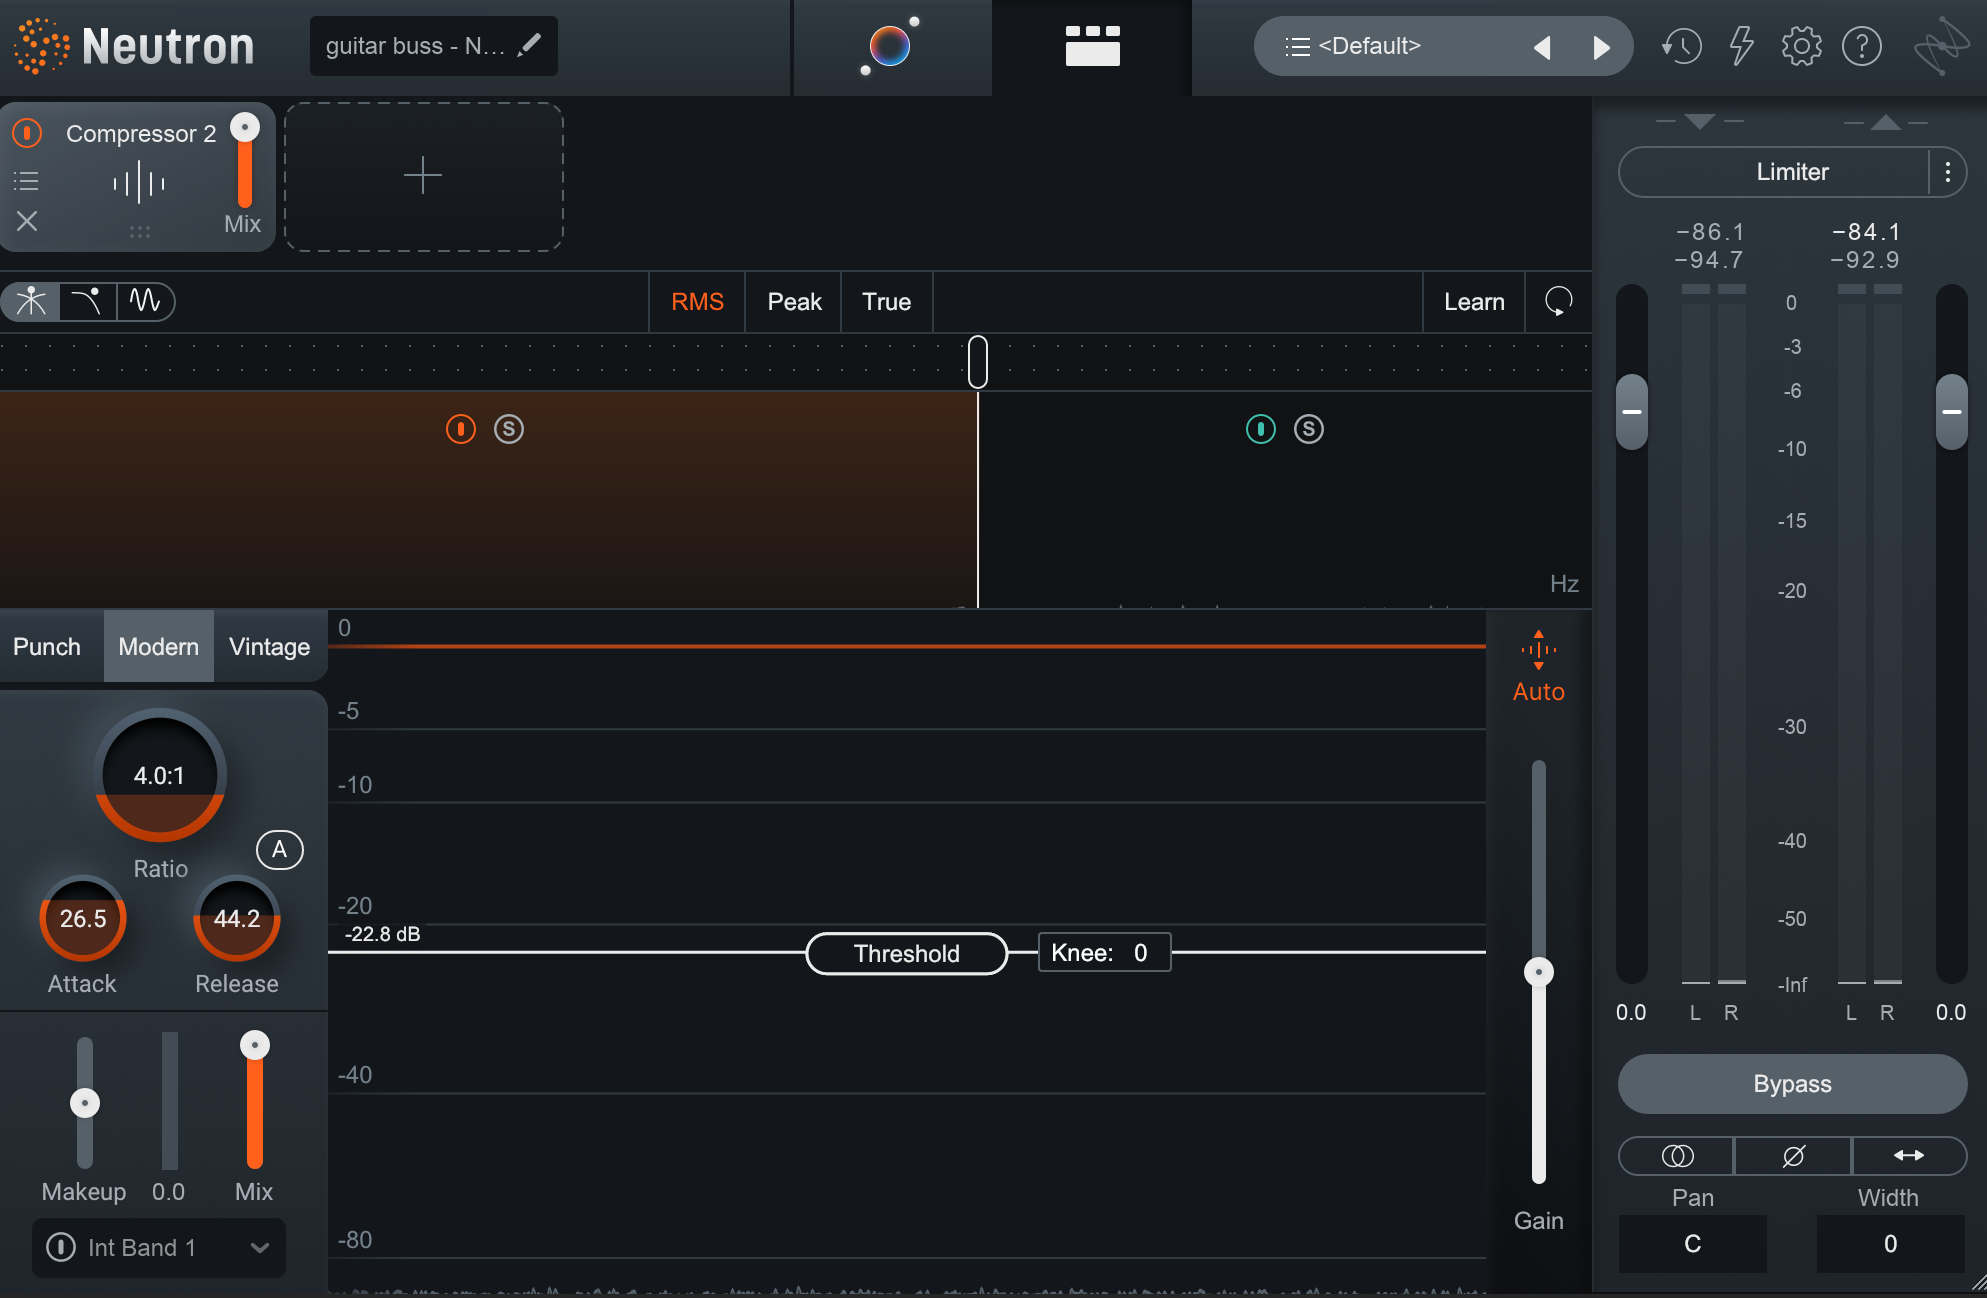
Task: Click the Release knob 44.2
Action: [x=237, y=919]
